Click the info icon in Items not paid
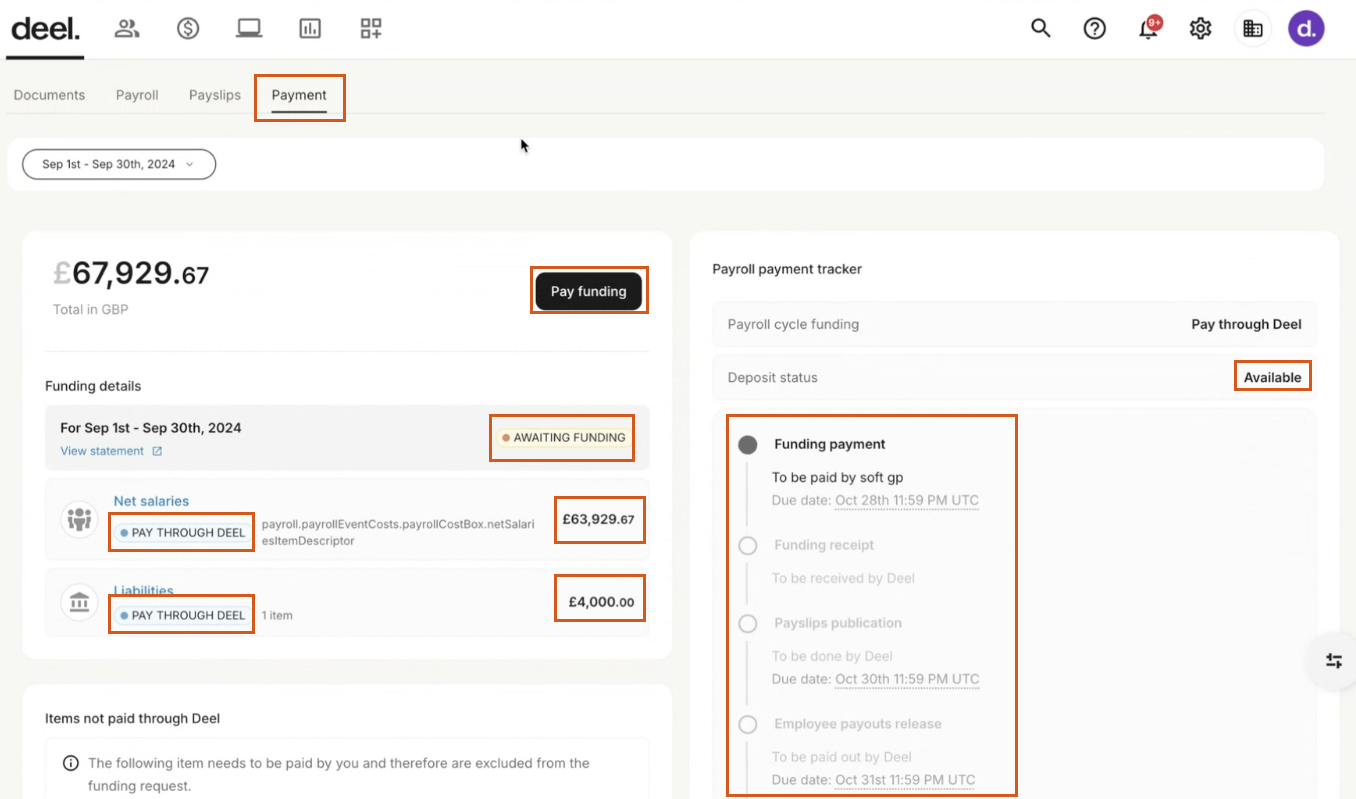The image size is (1356, 799). (x=71, y=763)
